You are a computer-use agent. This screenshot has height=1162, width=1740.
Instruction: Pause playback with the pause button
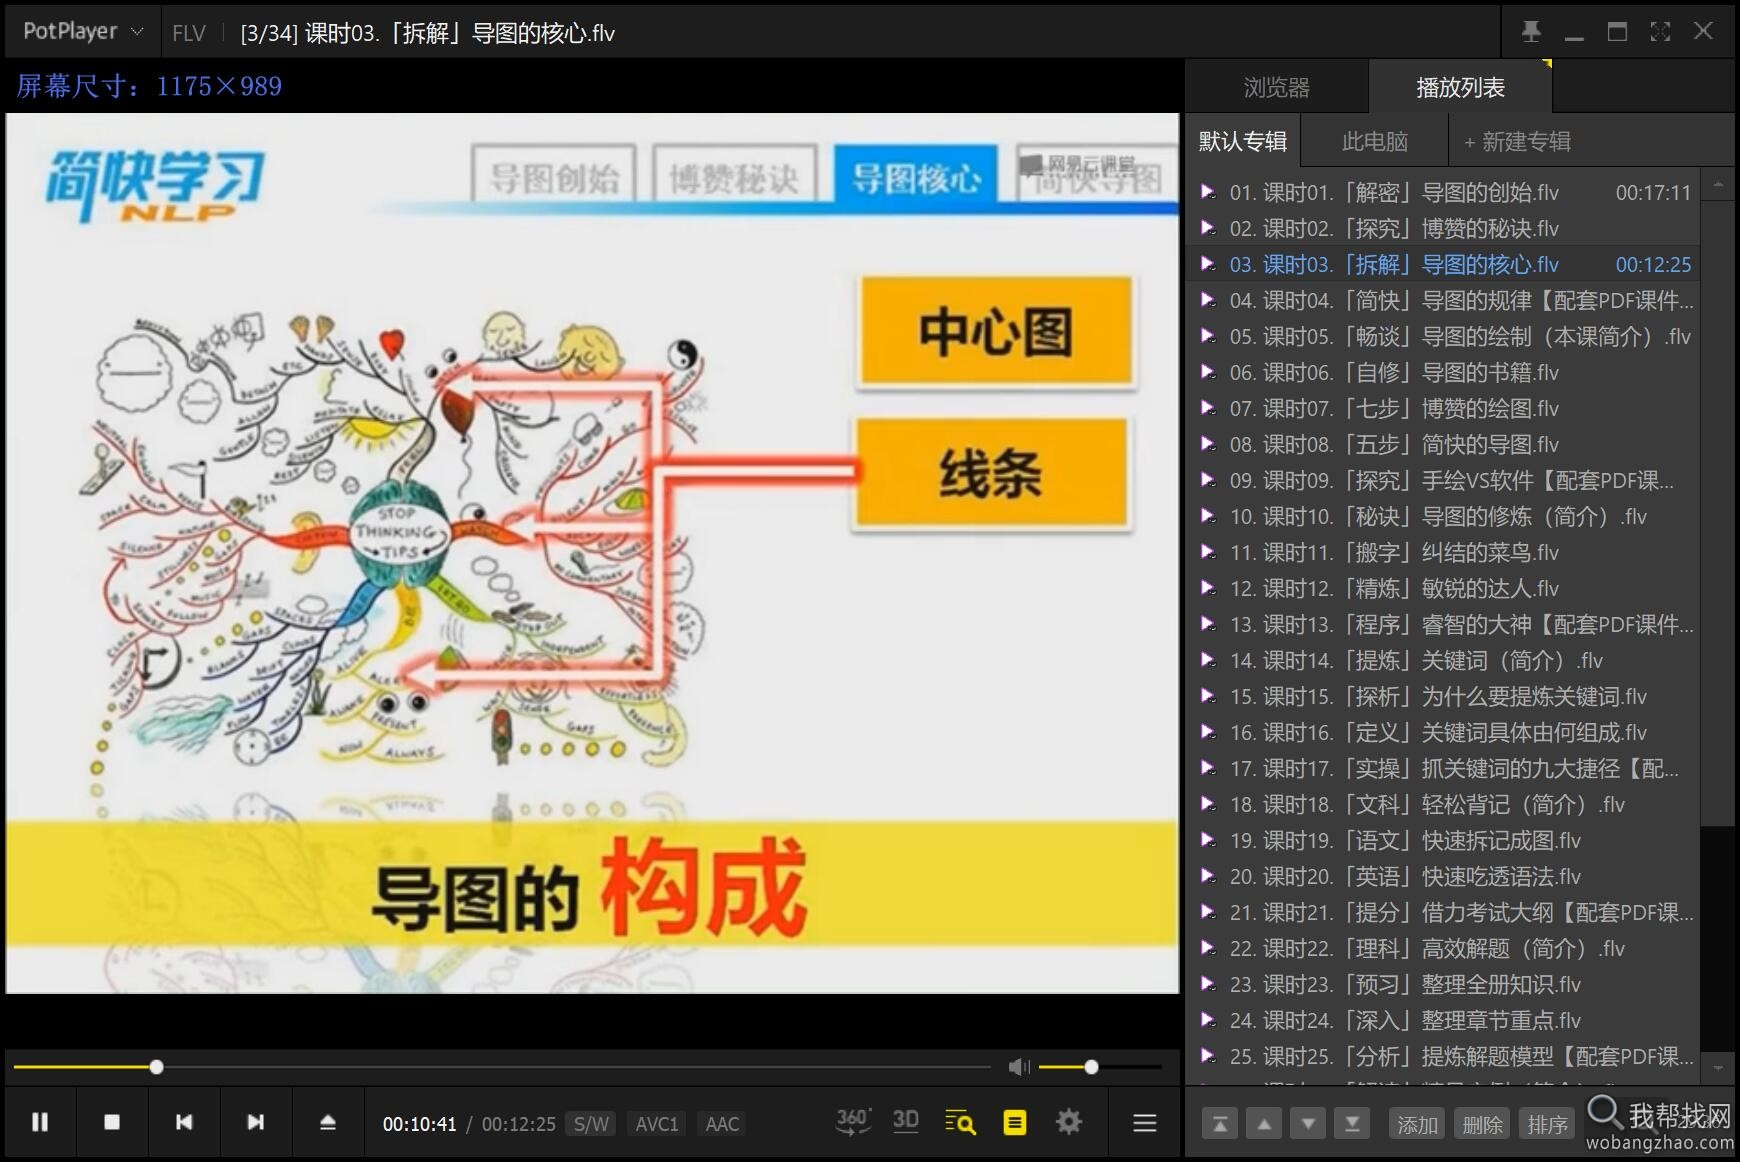click(40, 1122)
